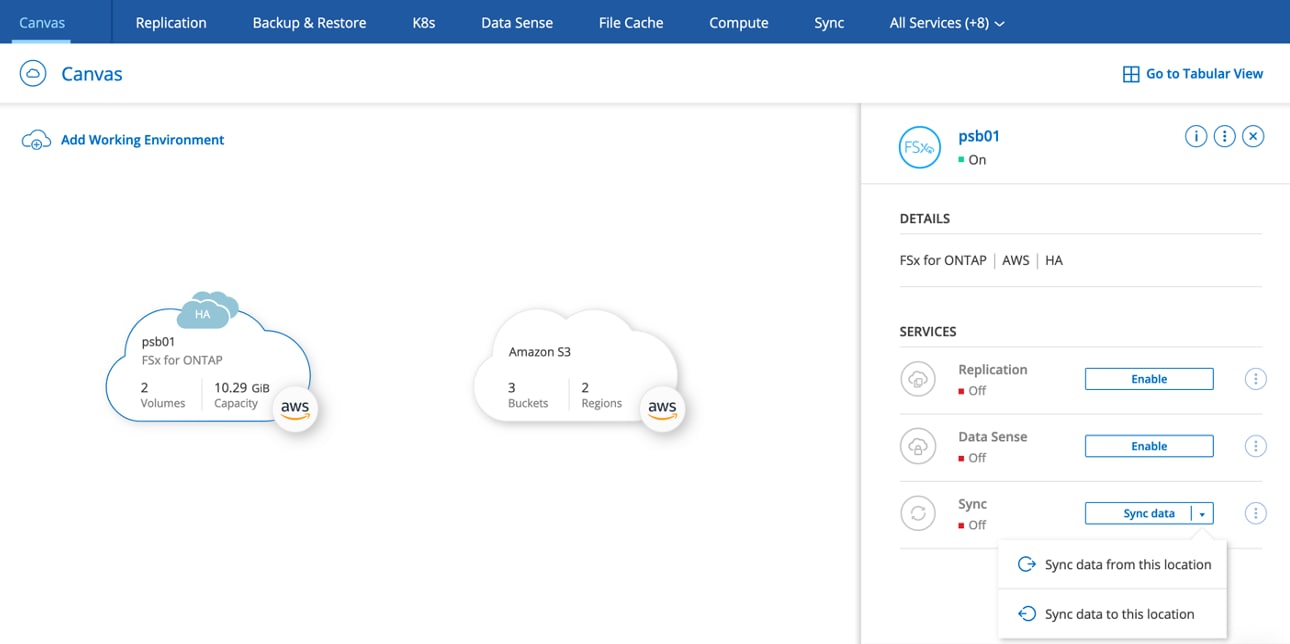This screenshot has height=644, width=1290.
Task: Select Sync data from this location
Action: (x=1127, y=565)
